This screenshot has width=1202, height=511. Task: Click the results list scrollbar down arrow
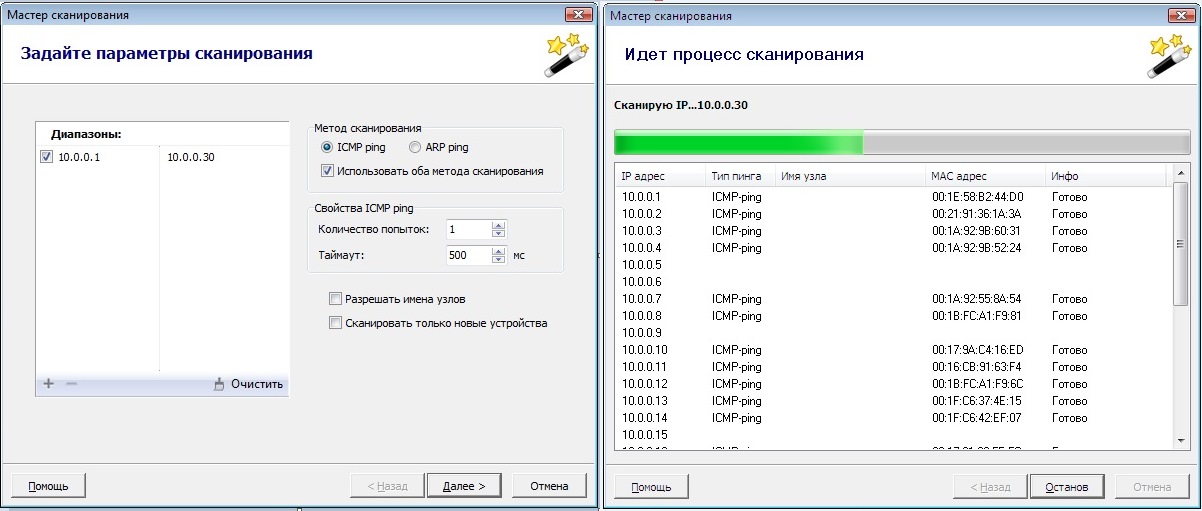1181,439
